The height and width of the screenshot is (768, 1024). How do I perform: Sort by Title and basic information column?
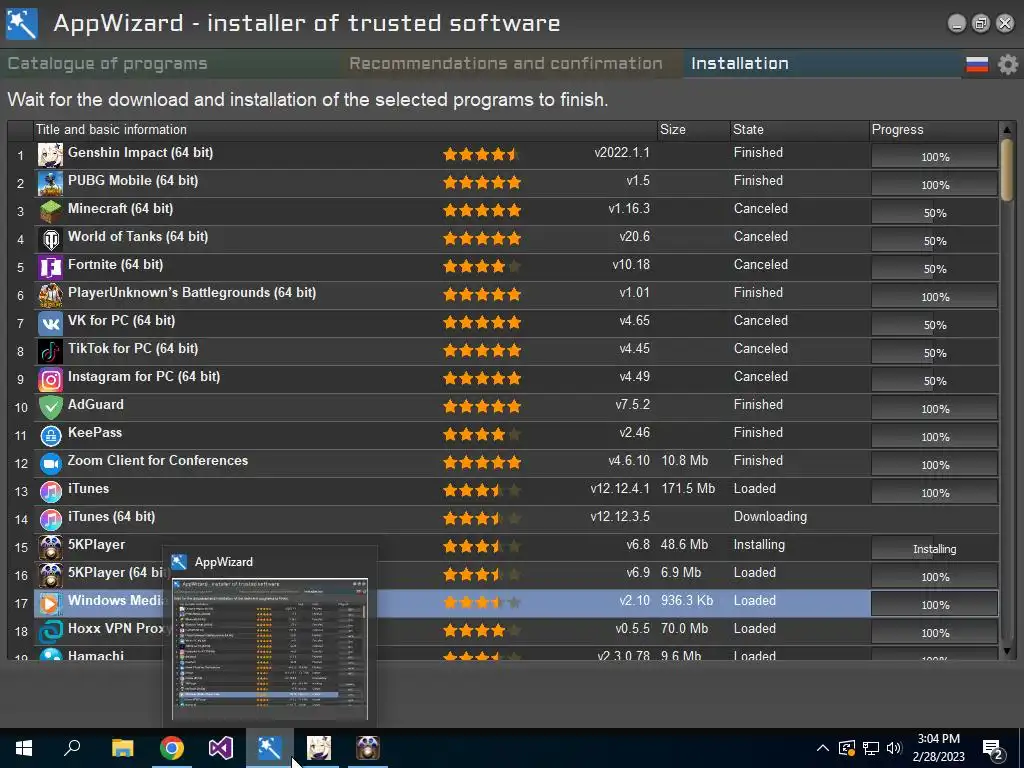pos(345,129)
